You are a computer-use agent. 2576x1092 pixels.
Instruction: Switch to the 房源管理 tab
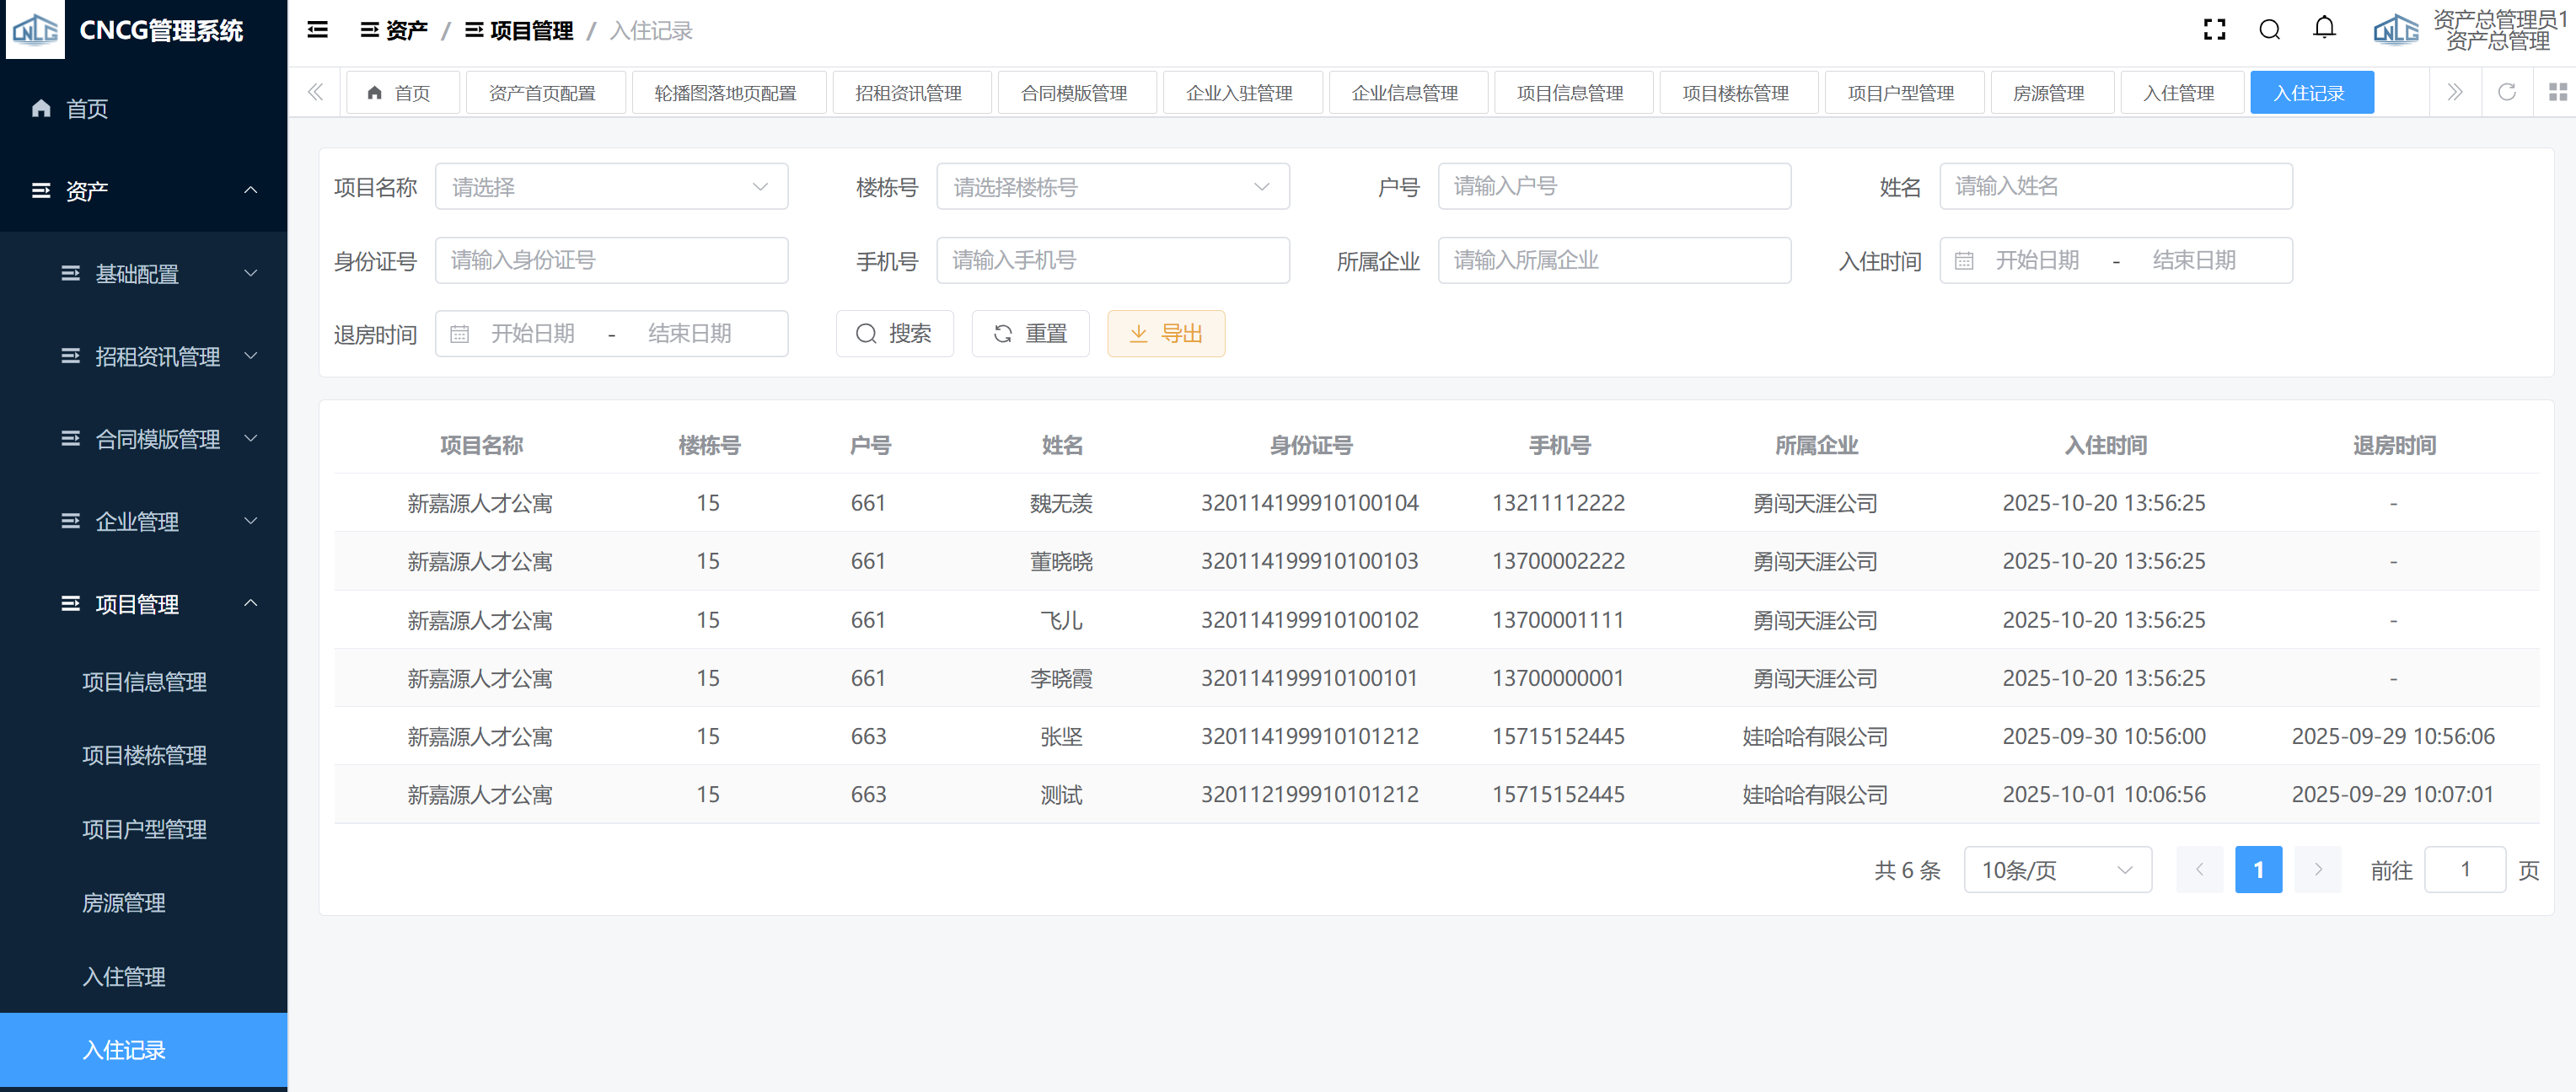[2049, 93]
